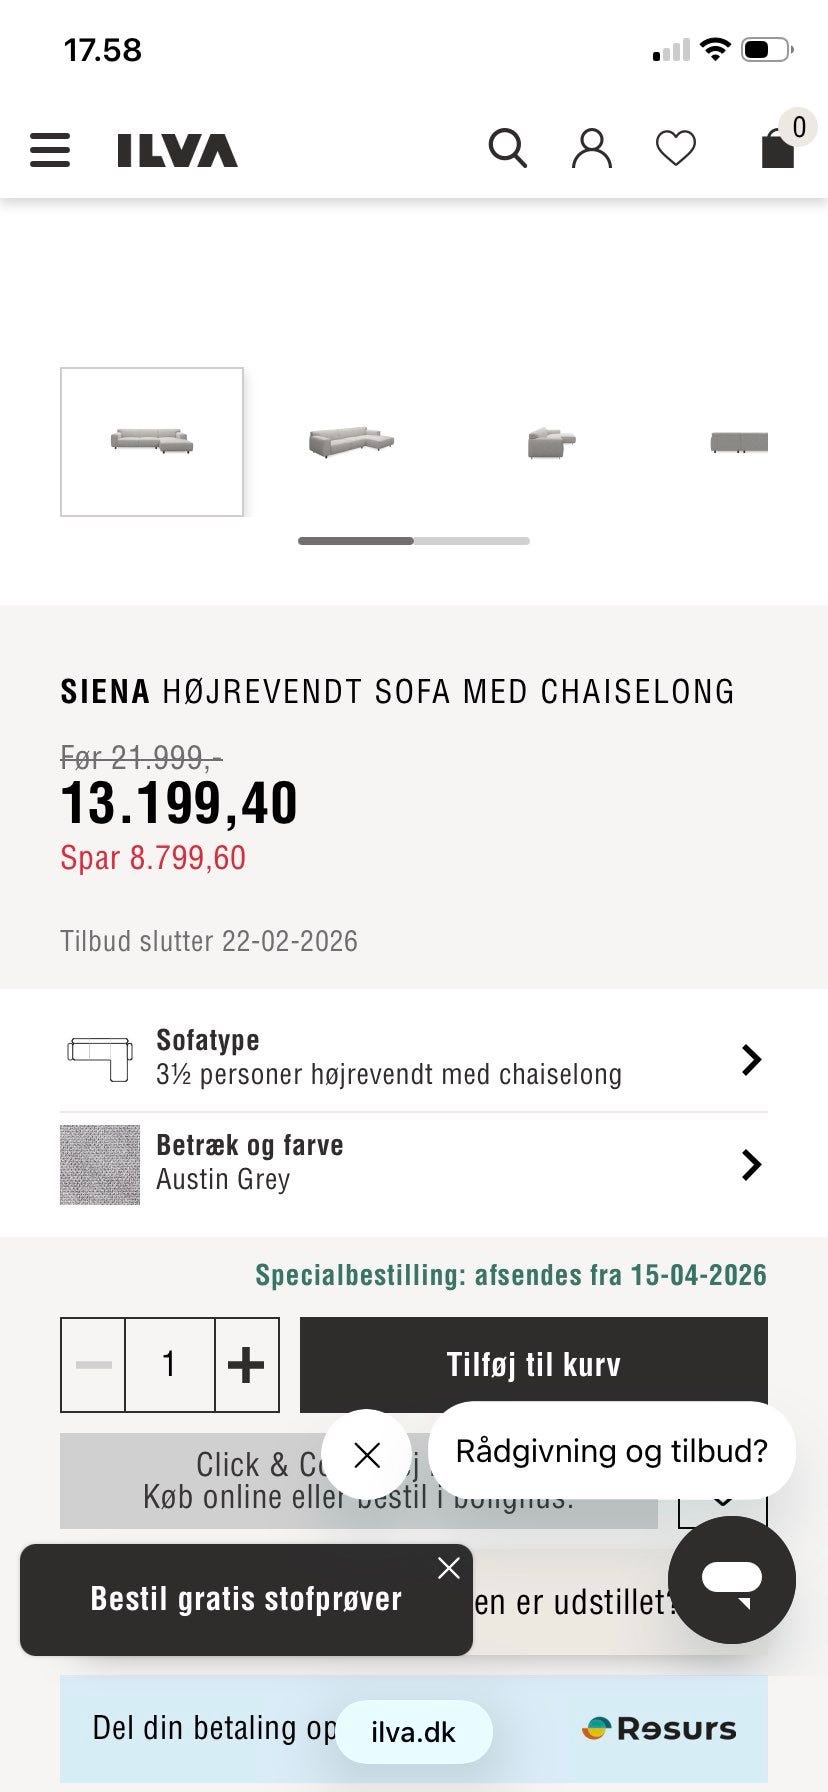Screen dimensions: 828x1792
Task: Decrease quantity with minus button
Action: 94,1365
